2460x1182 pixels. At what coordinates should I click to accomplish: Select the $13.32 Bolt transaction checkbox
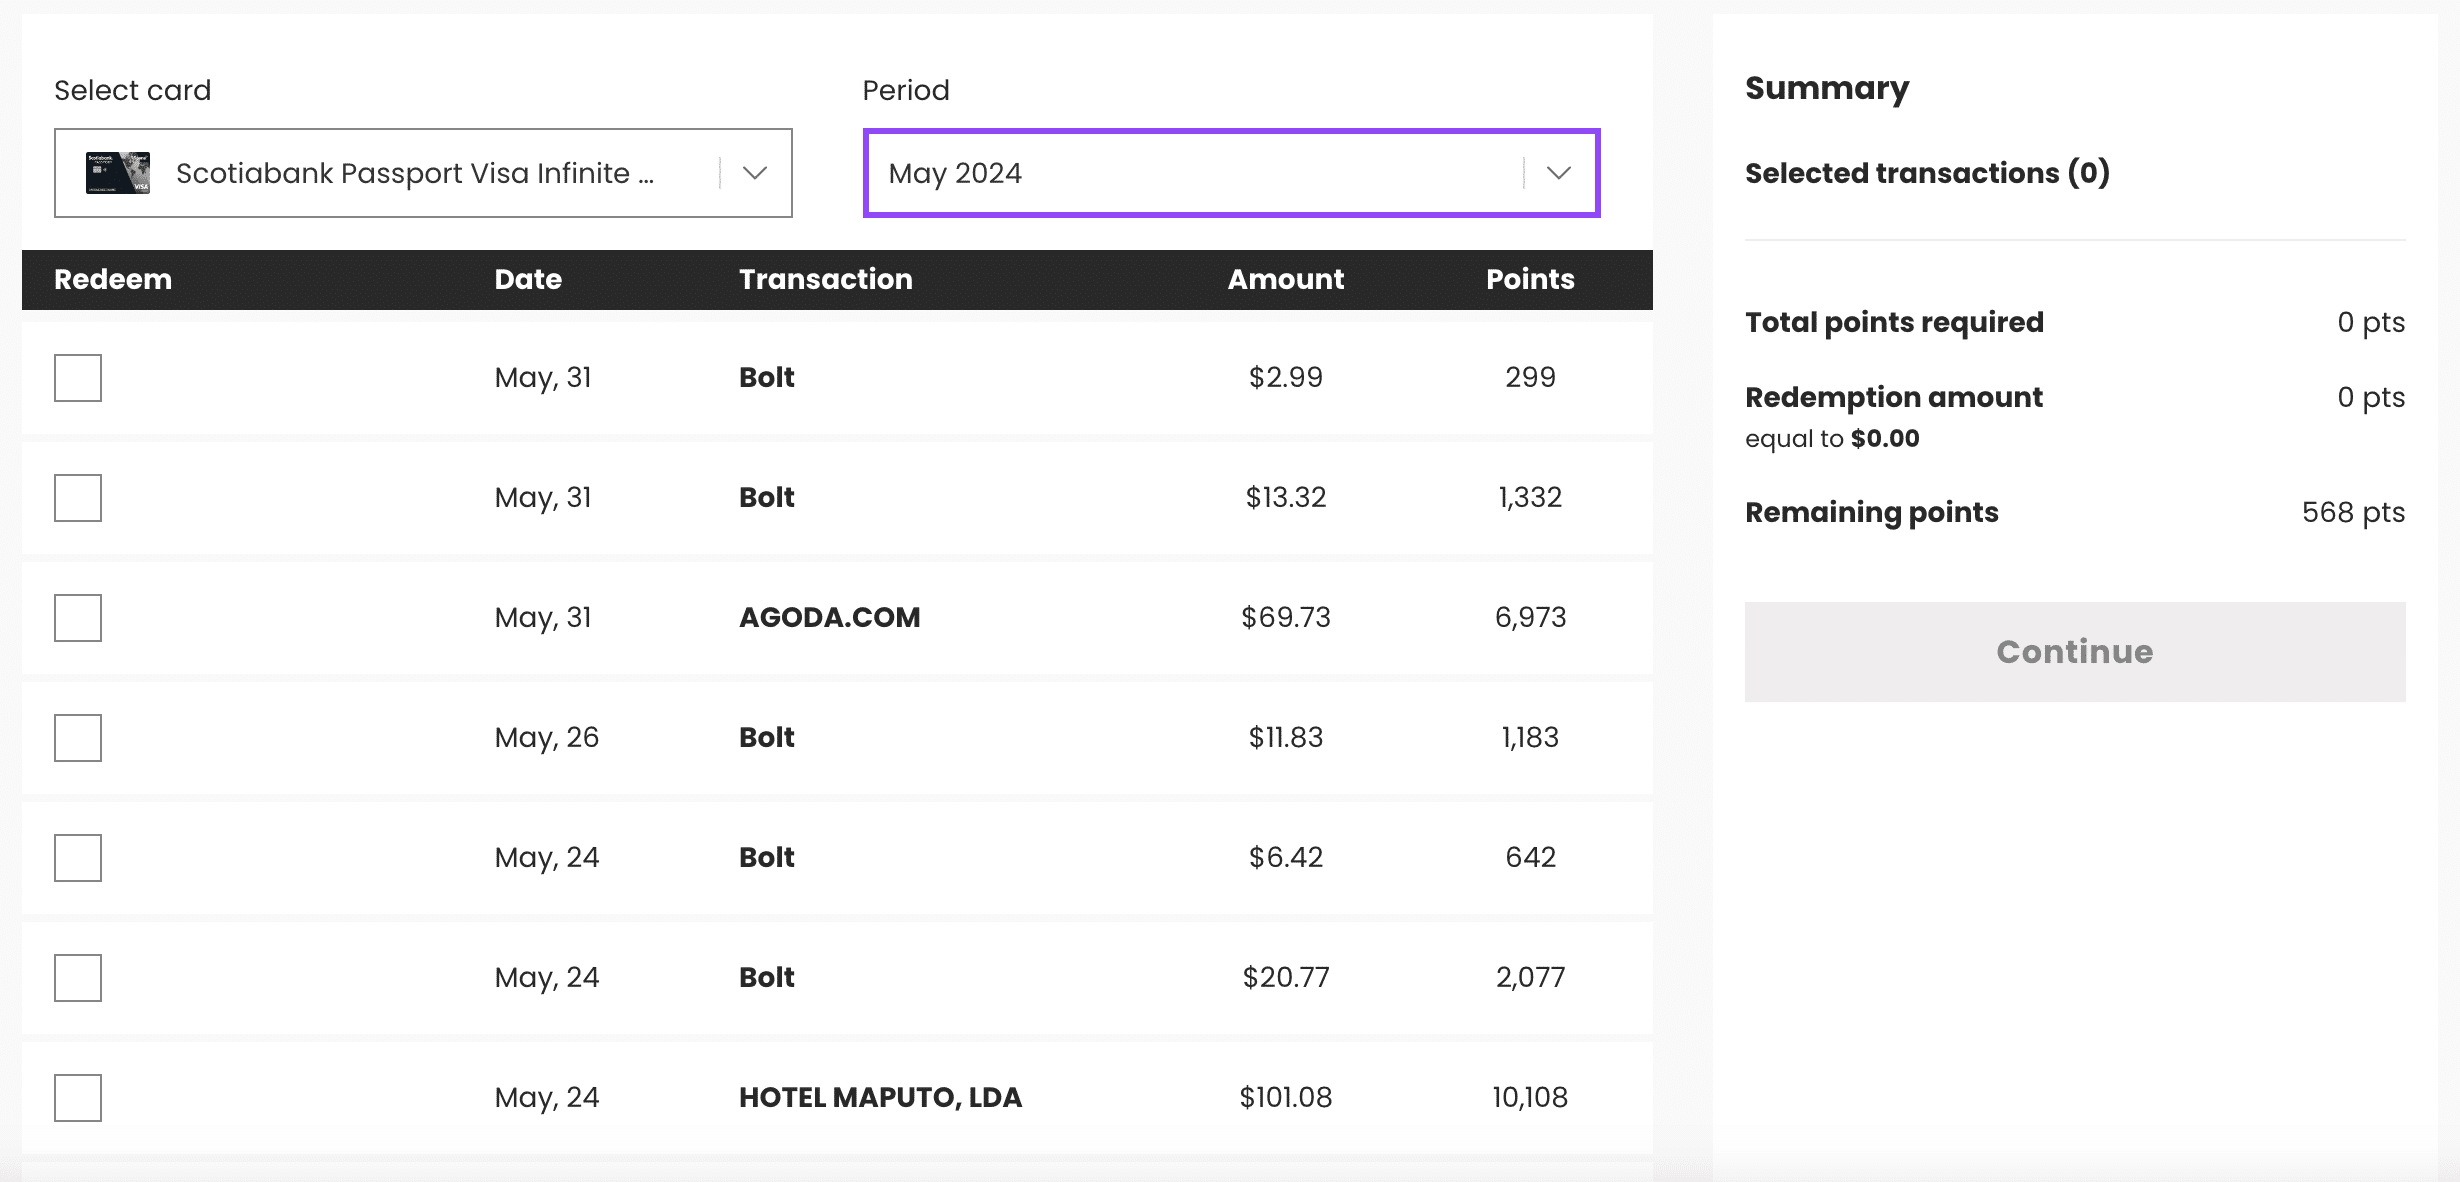[78, 498]
